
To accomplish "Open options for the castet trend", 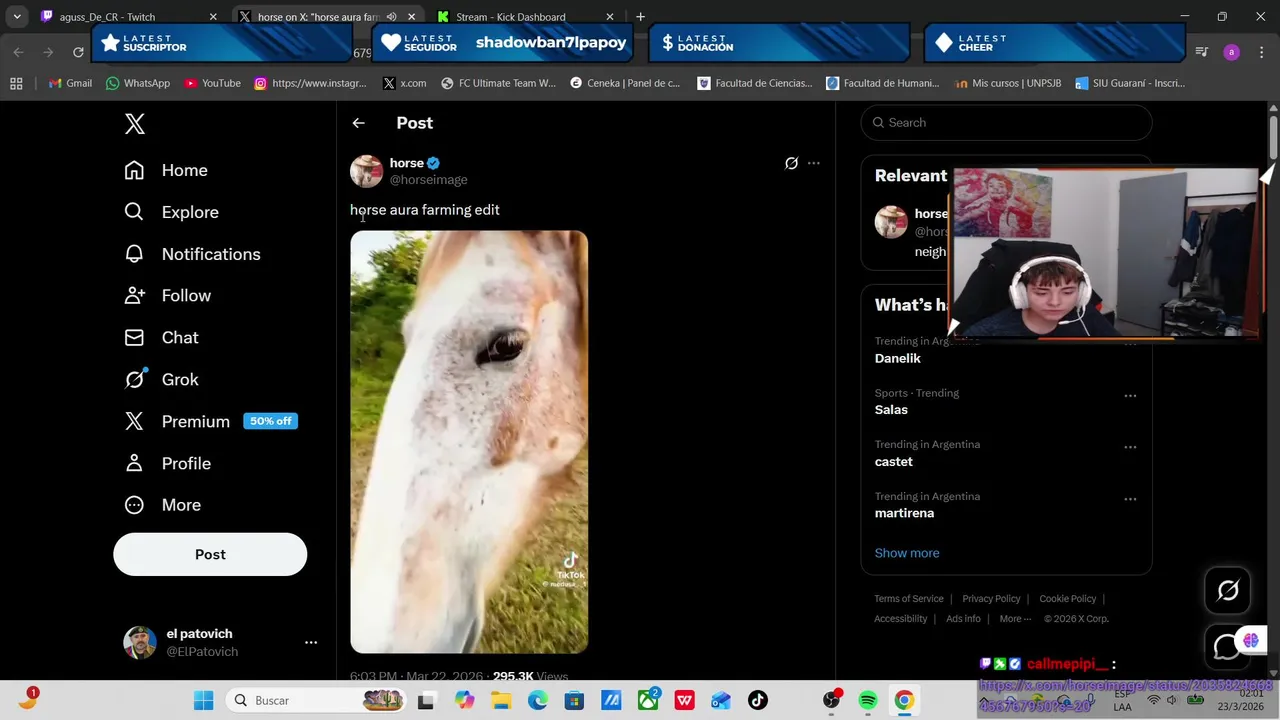I will pyautogui.click(x=1130, y=447).
